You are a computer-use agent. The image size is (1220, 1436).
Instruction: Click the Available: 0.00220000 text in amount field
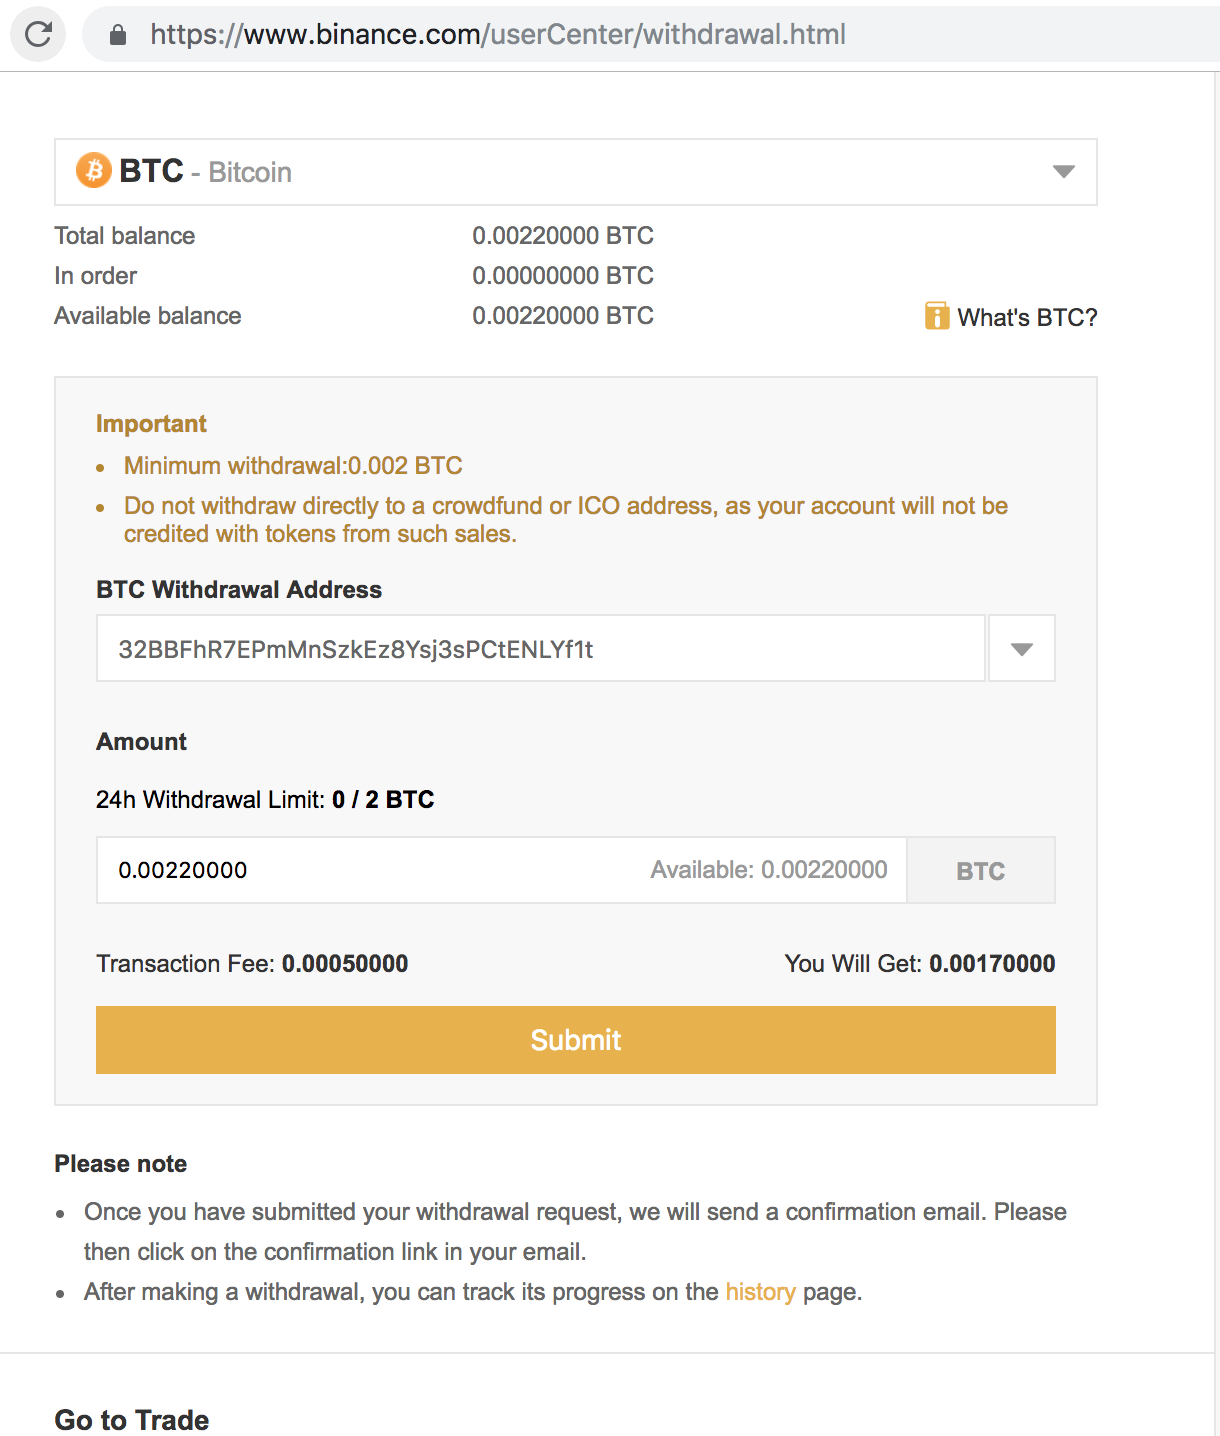[769, 870]
